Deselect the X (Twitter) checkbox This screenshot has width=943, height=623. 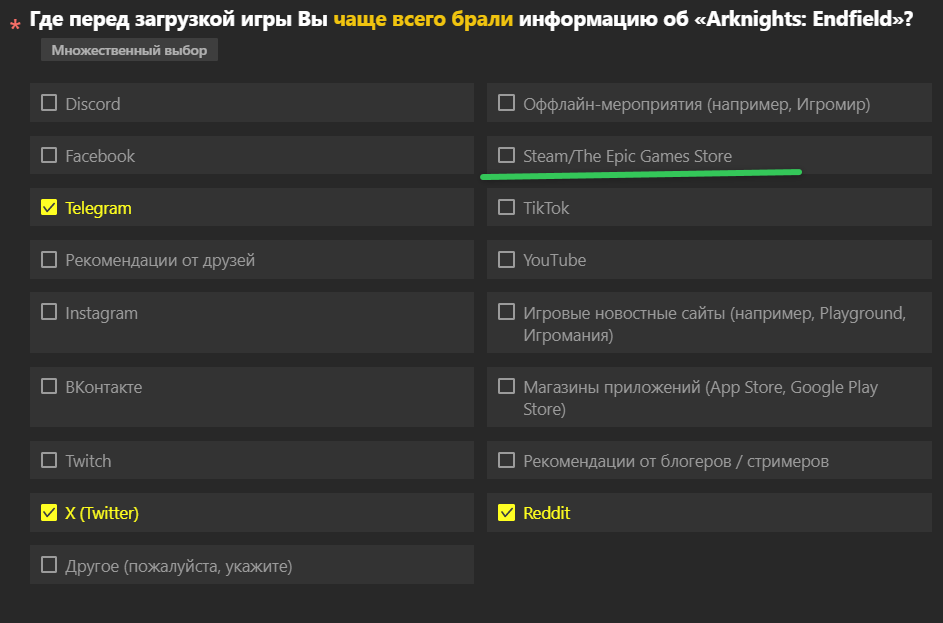(x=49, y=512)
